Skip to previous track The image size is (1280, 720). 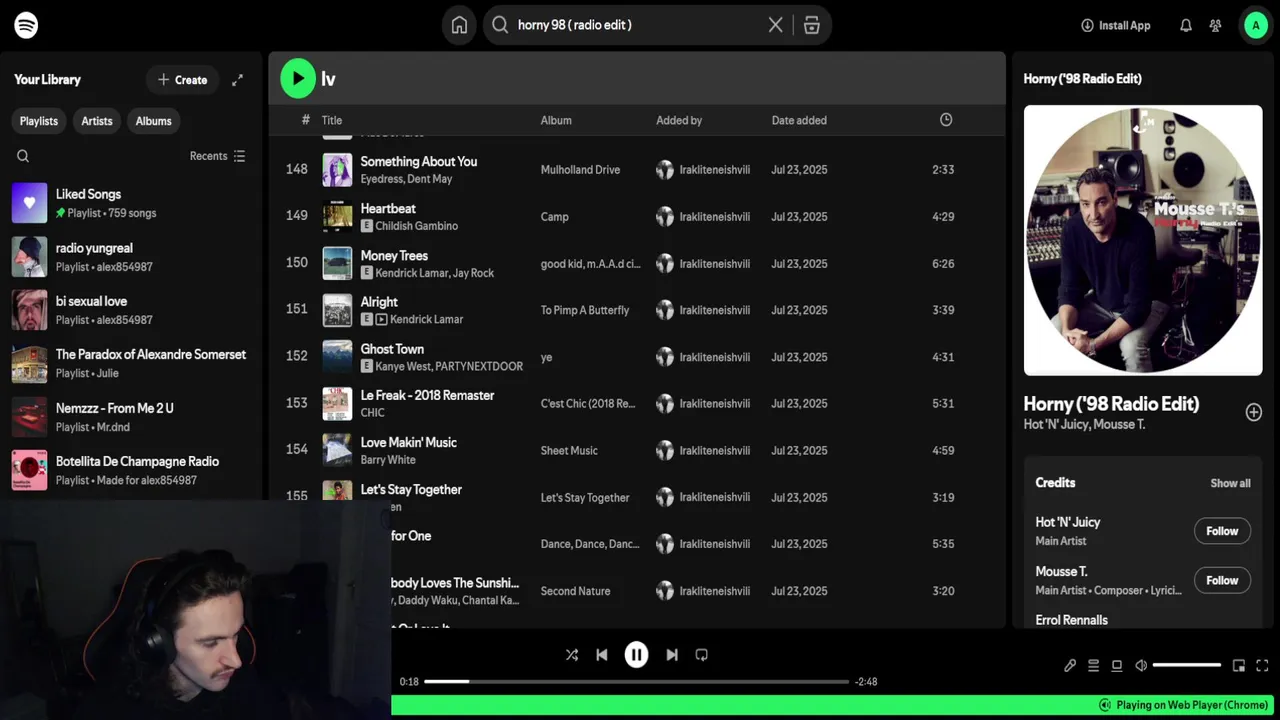602,655
